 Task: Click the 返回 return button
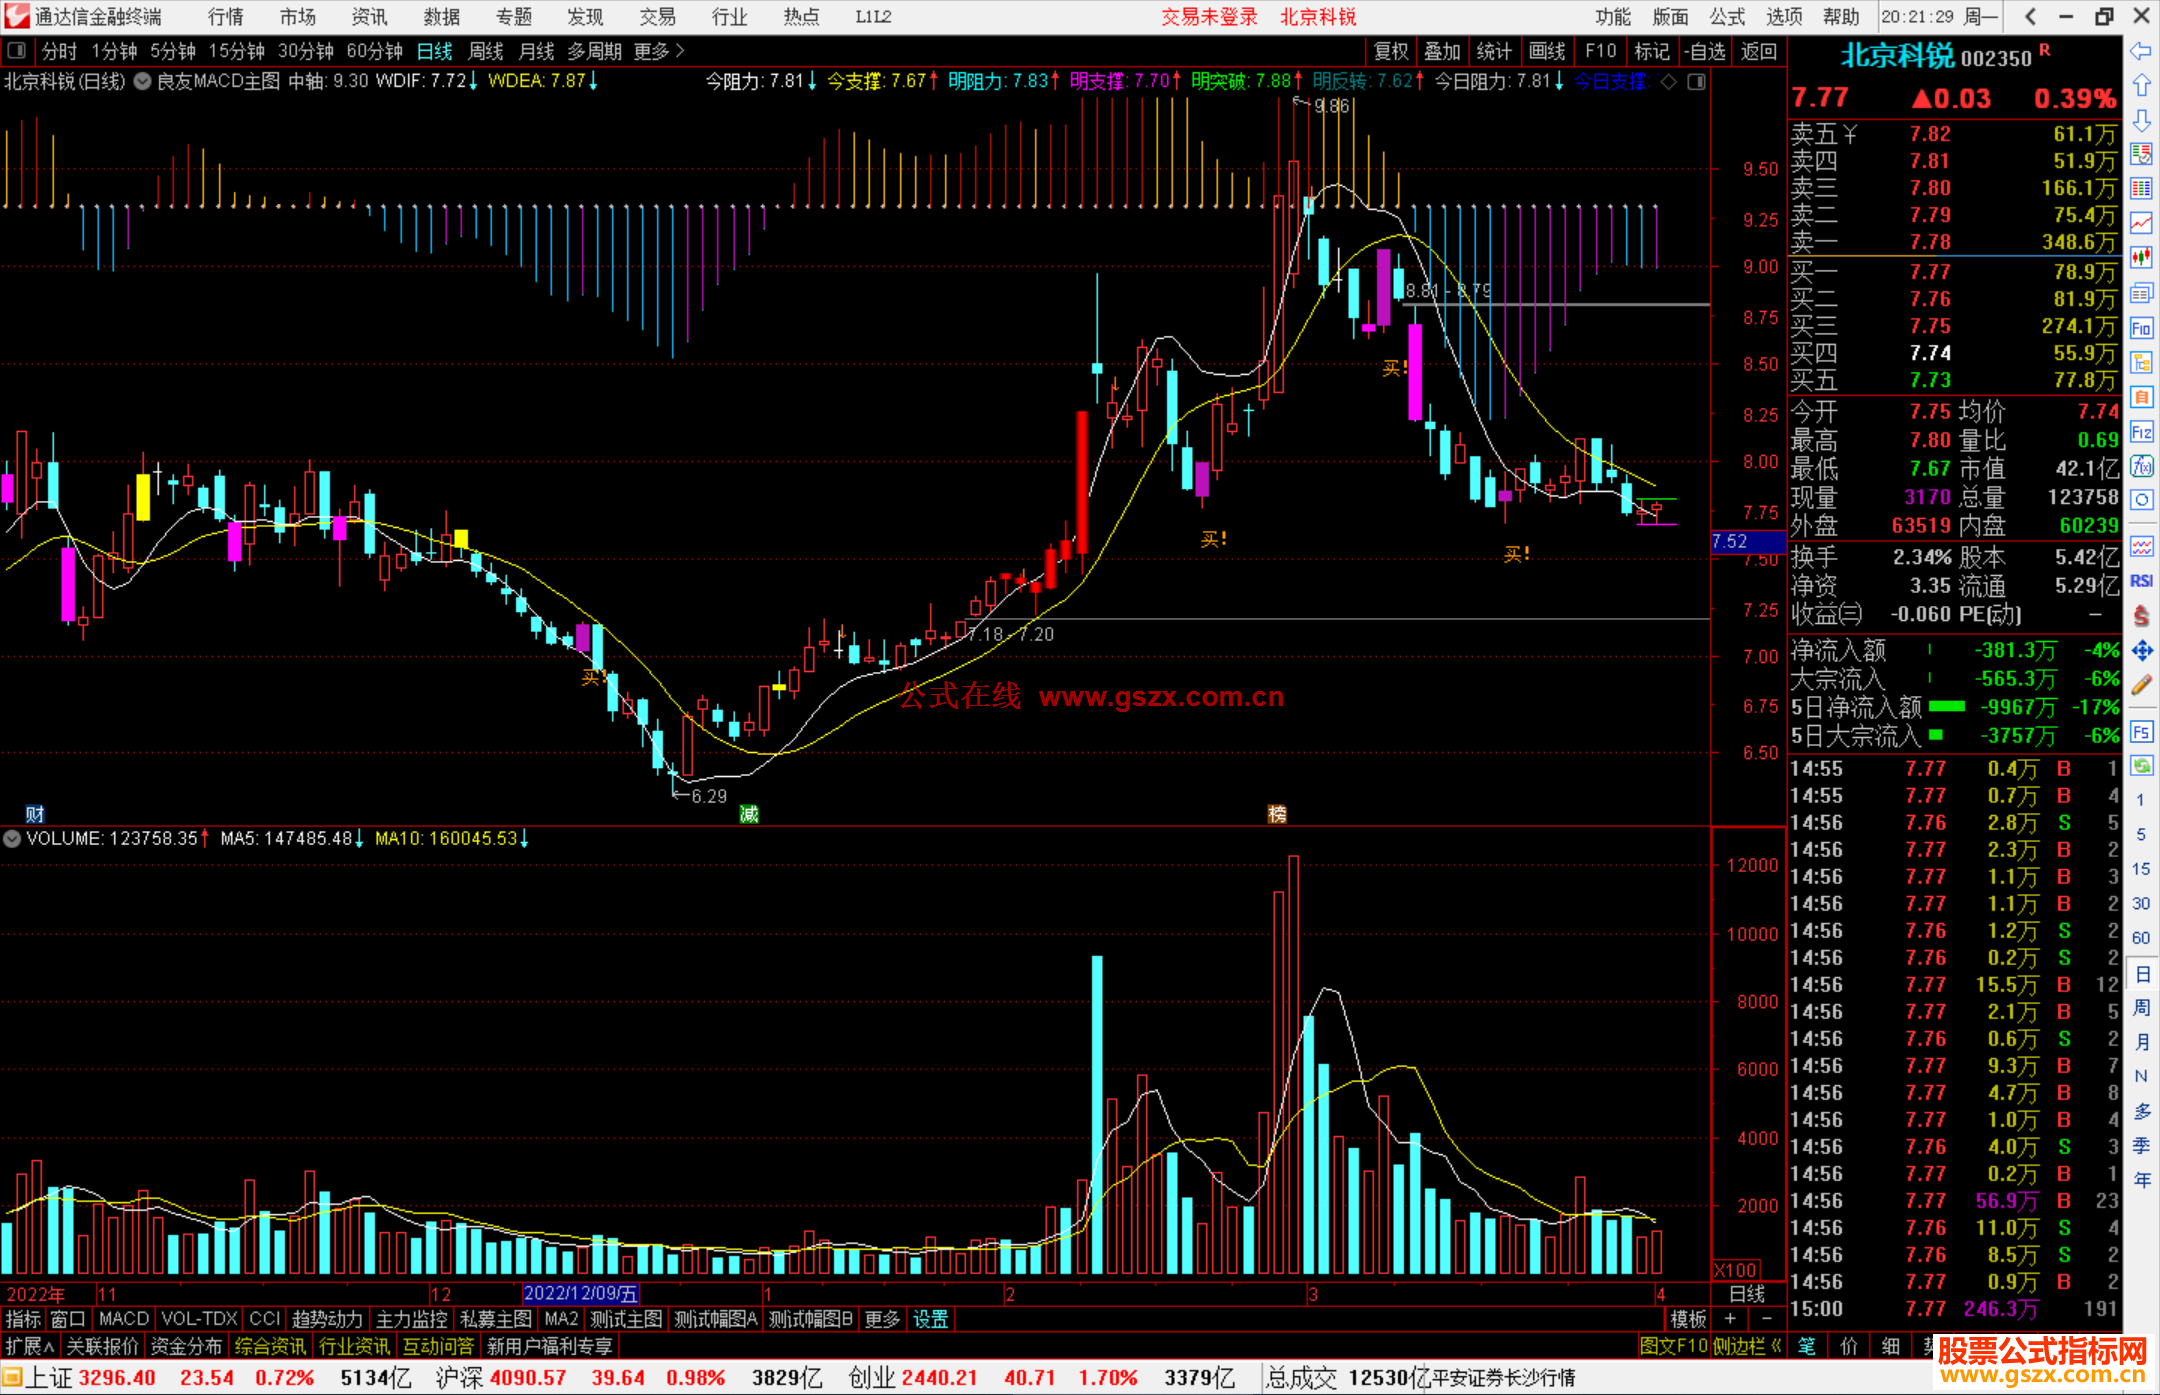pos(1758,51)
